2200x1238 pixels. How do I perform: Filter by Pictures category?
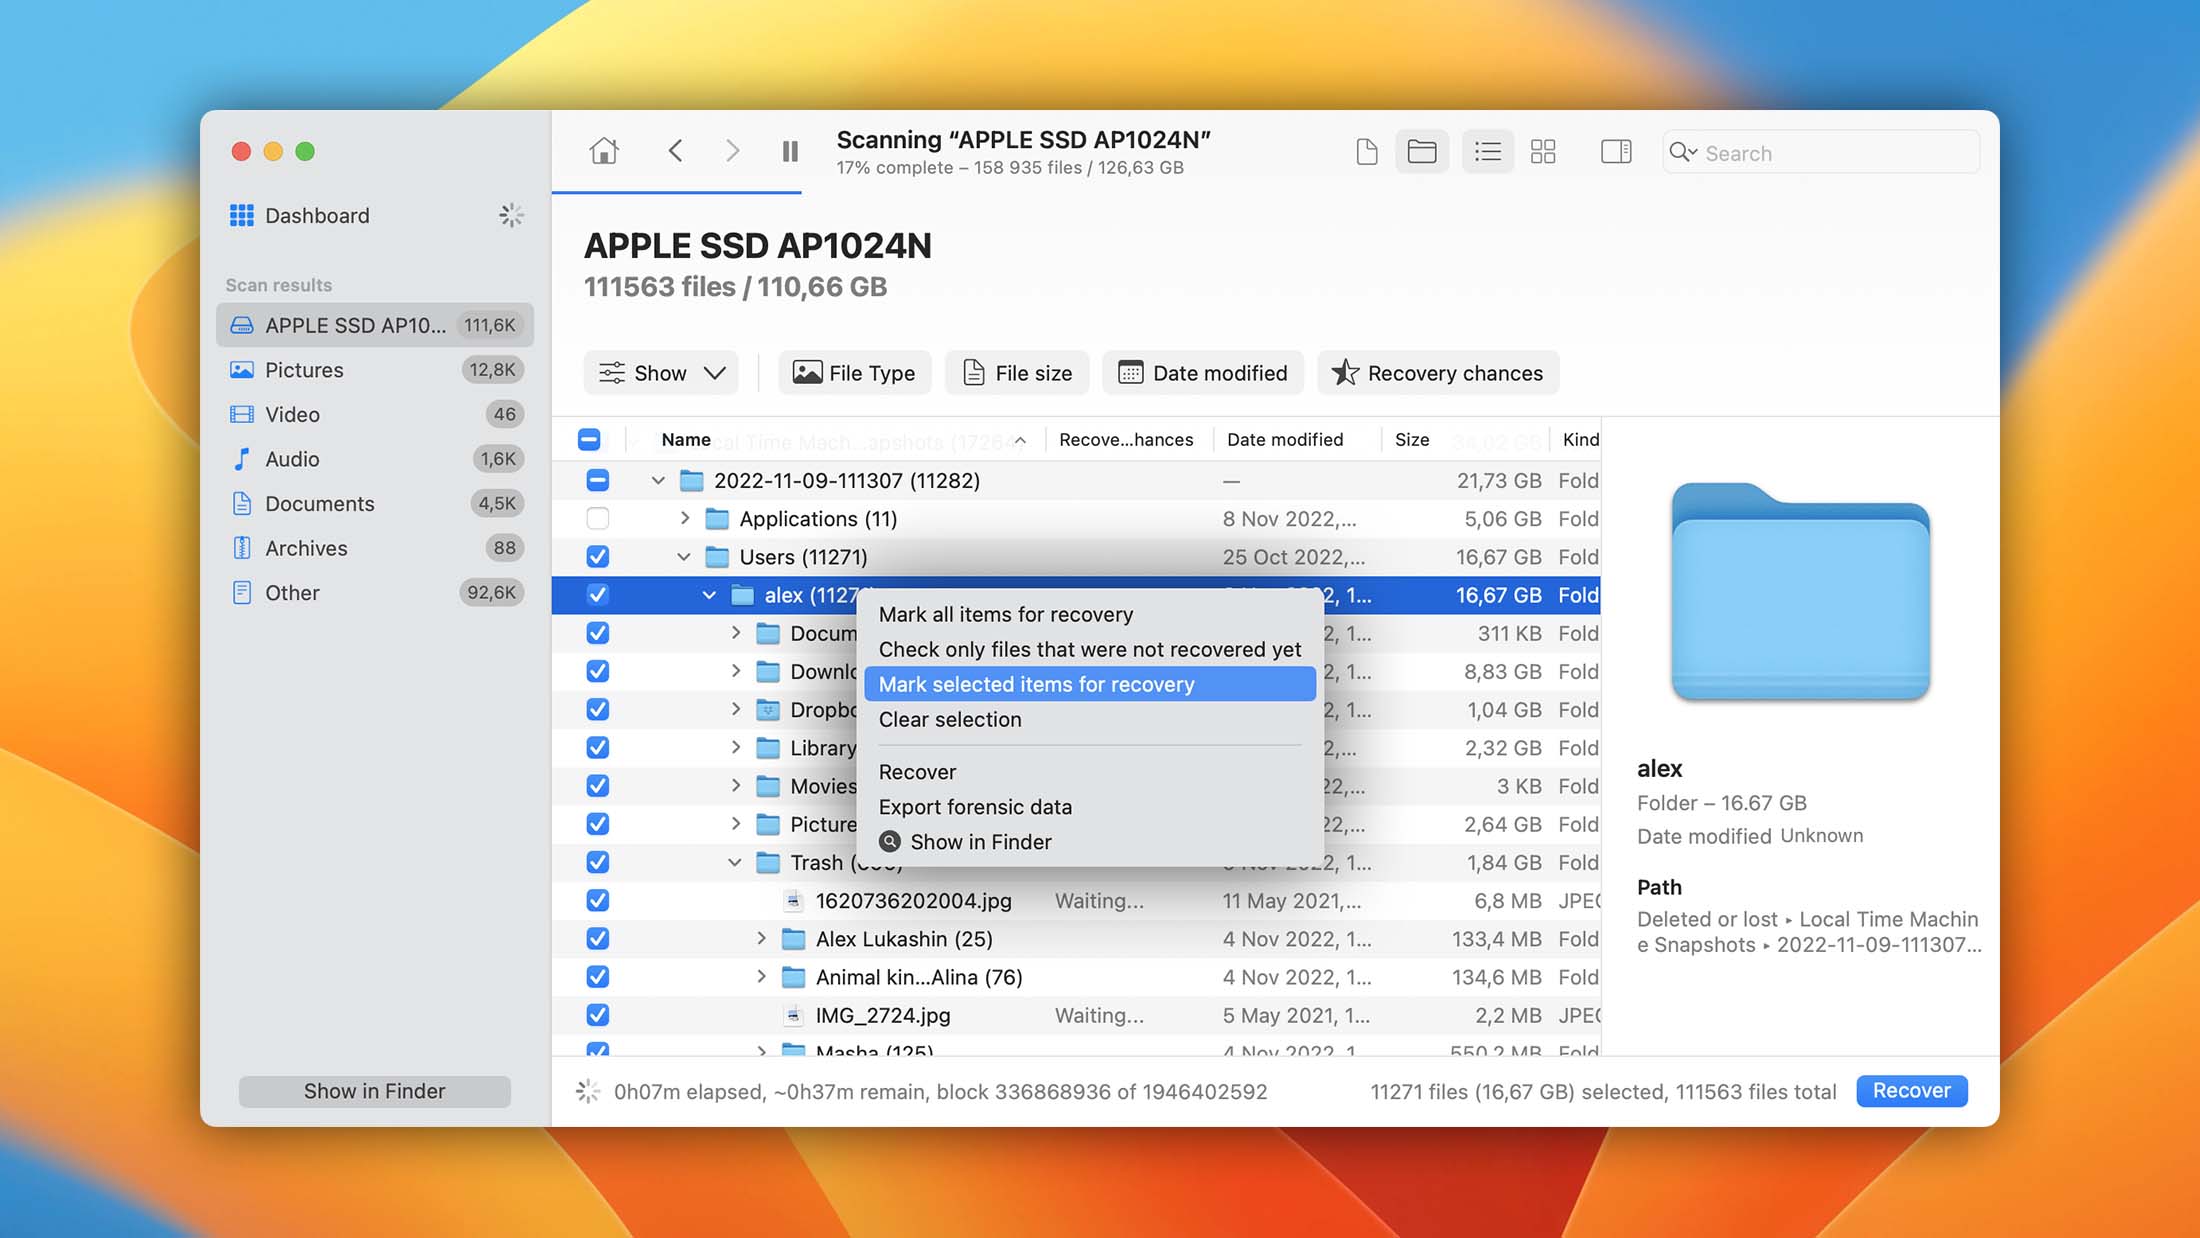[x=375, y=370]
